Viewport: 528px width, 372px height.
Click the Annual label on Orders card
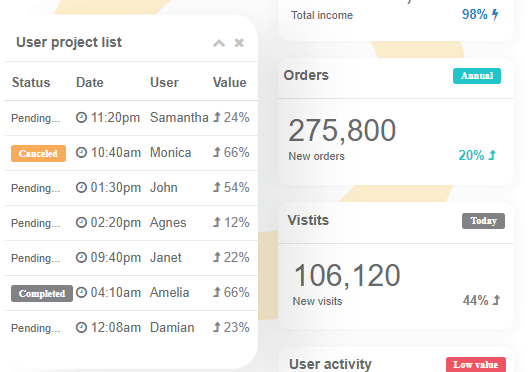click(477, 76)
